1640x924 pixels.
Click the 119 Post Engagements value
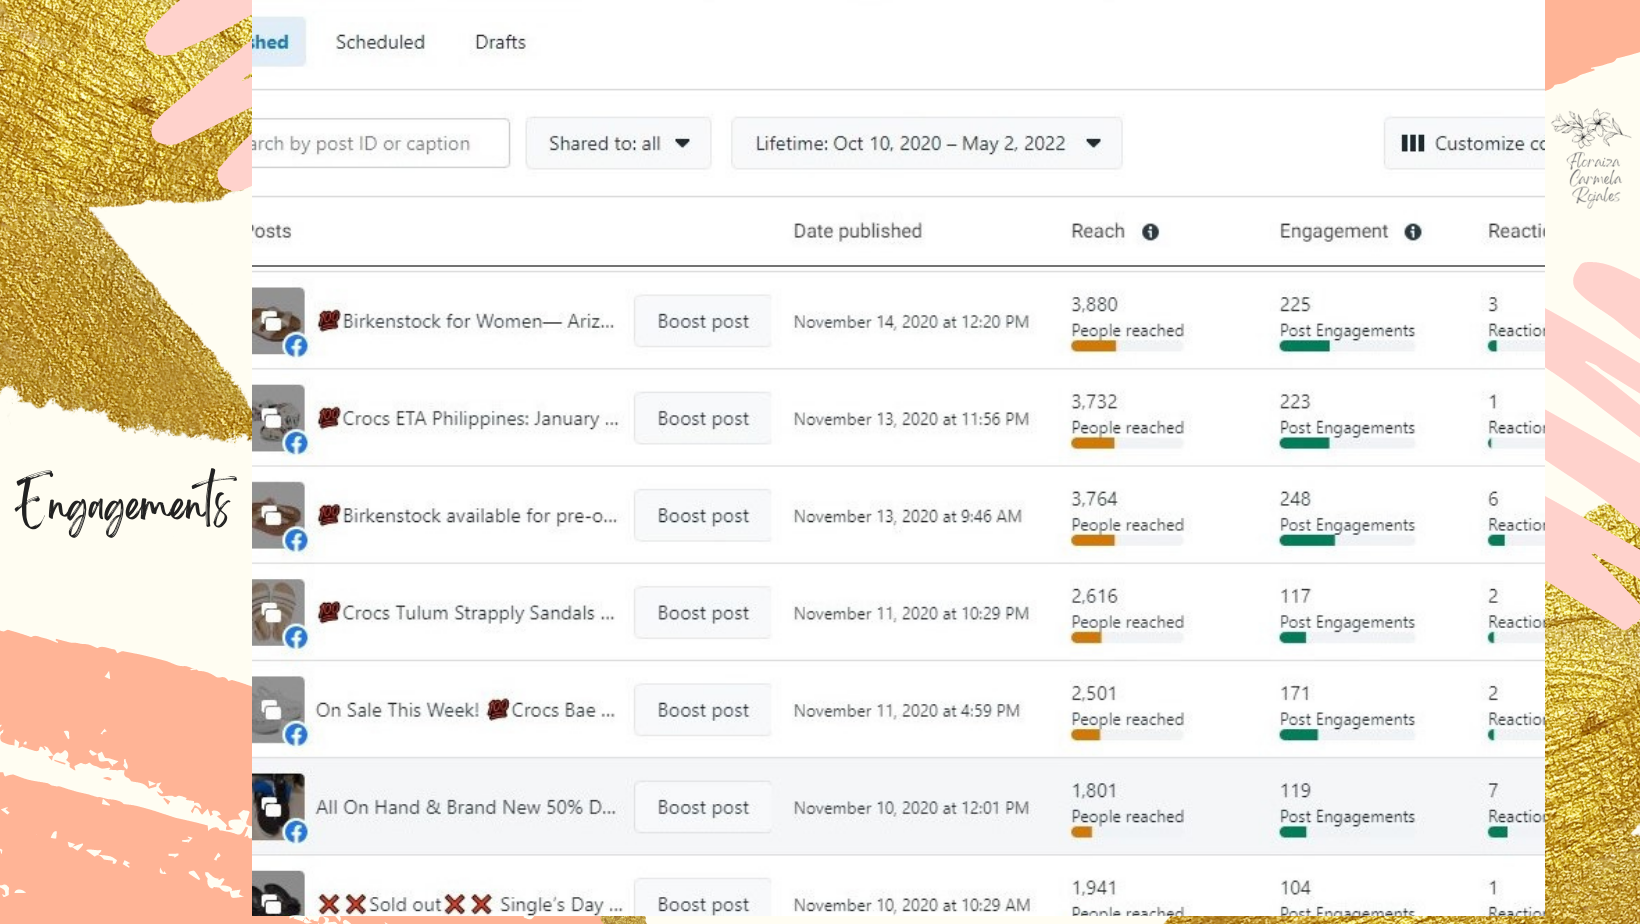point(1295,789)
